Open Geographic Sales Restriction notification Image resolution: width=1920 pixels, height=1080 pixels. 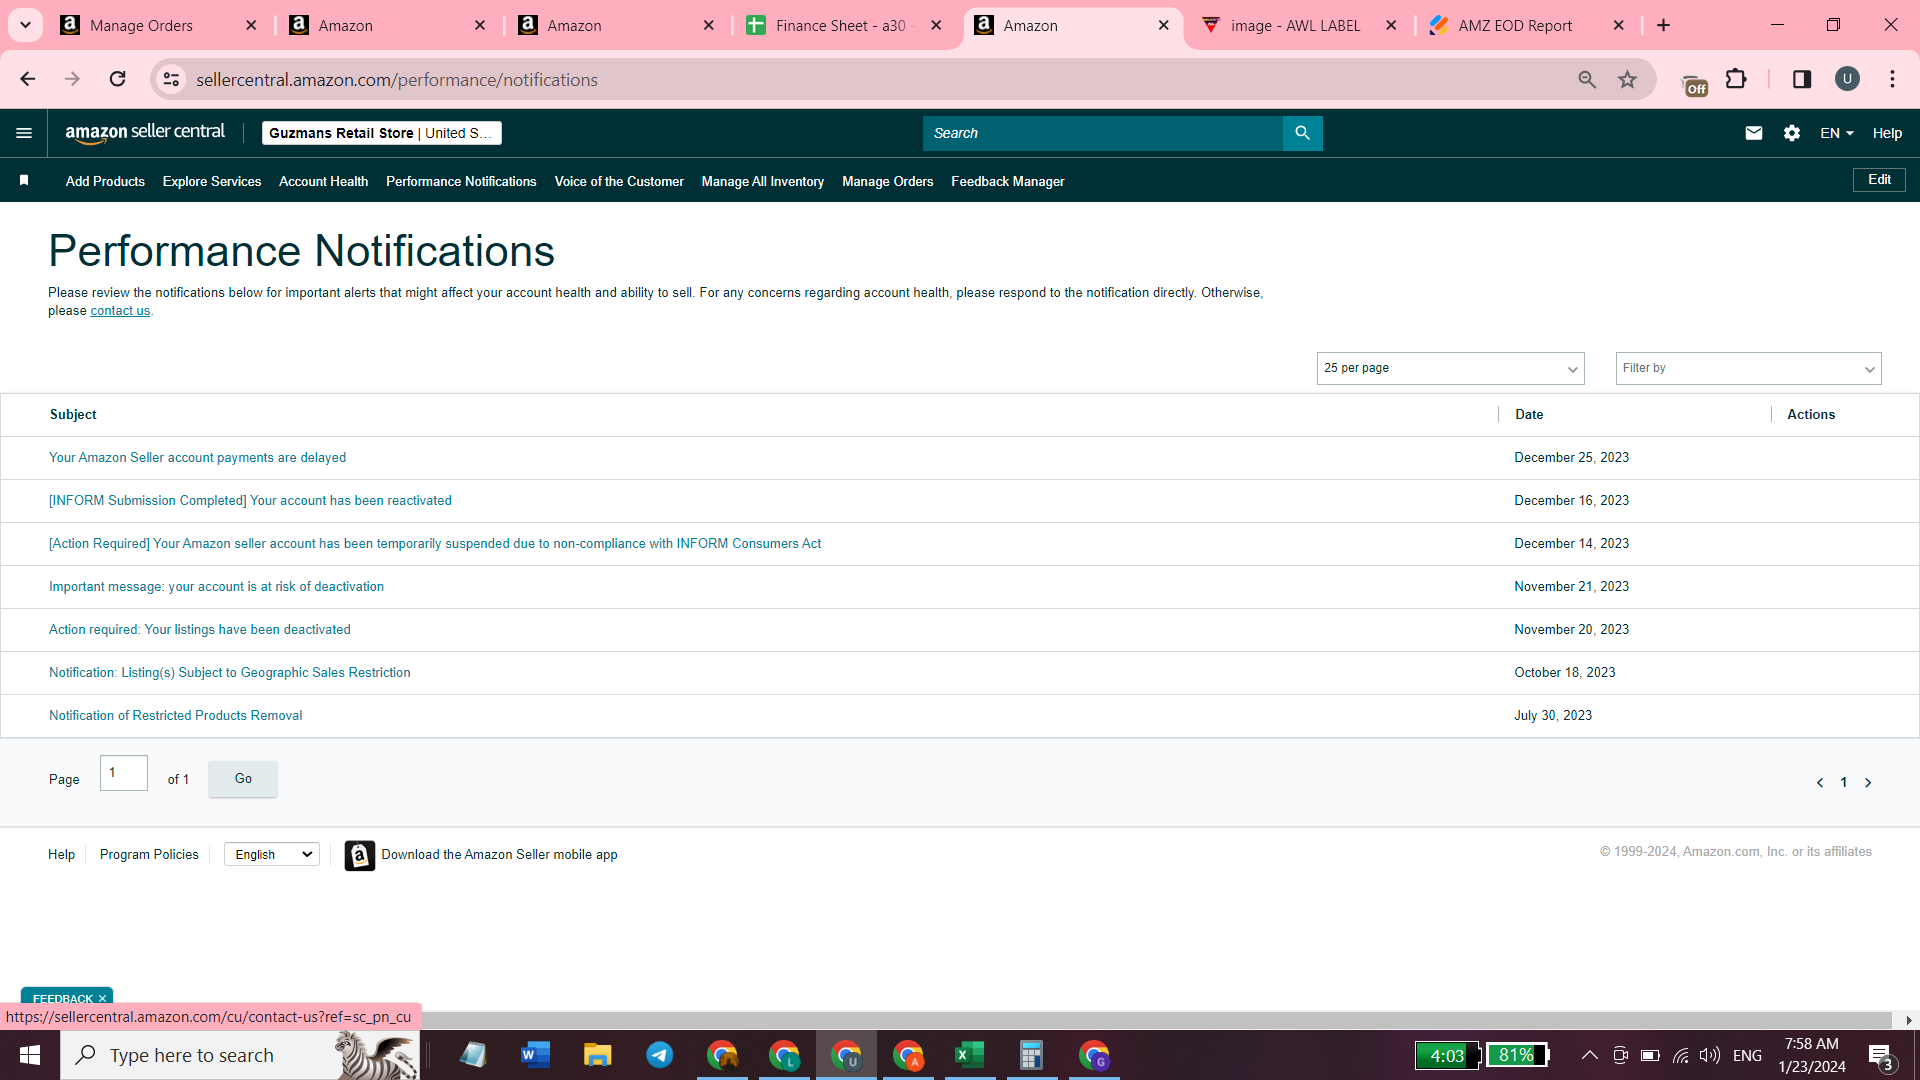coord(229,673)
